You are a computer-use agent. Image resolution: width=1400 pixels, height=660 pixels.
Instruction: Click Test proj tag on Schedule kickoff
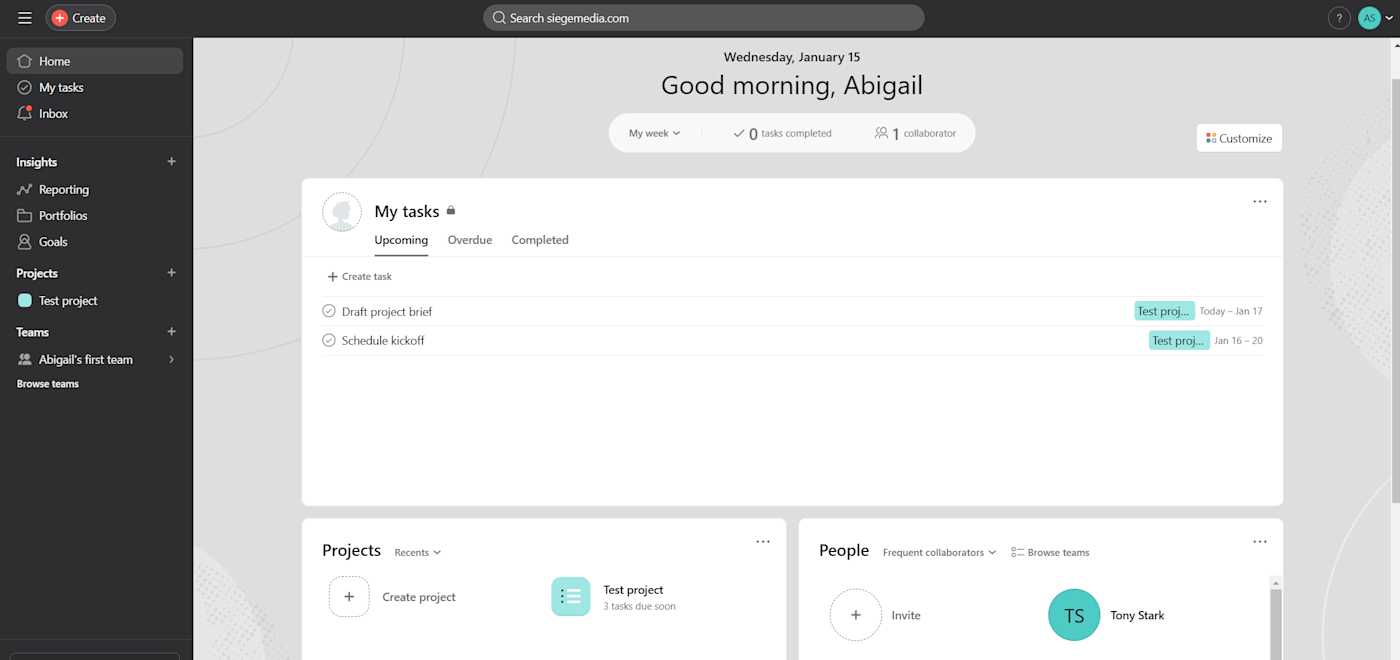(x=1179, y=340)
